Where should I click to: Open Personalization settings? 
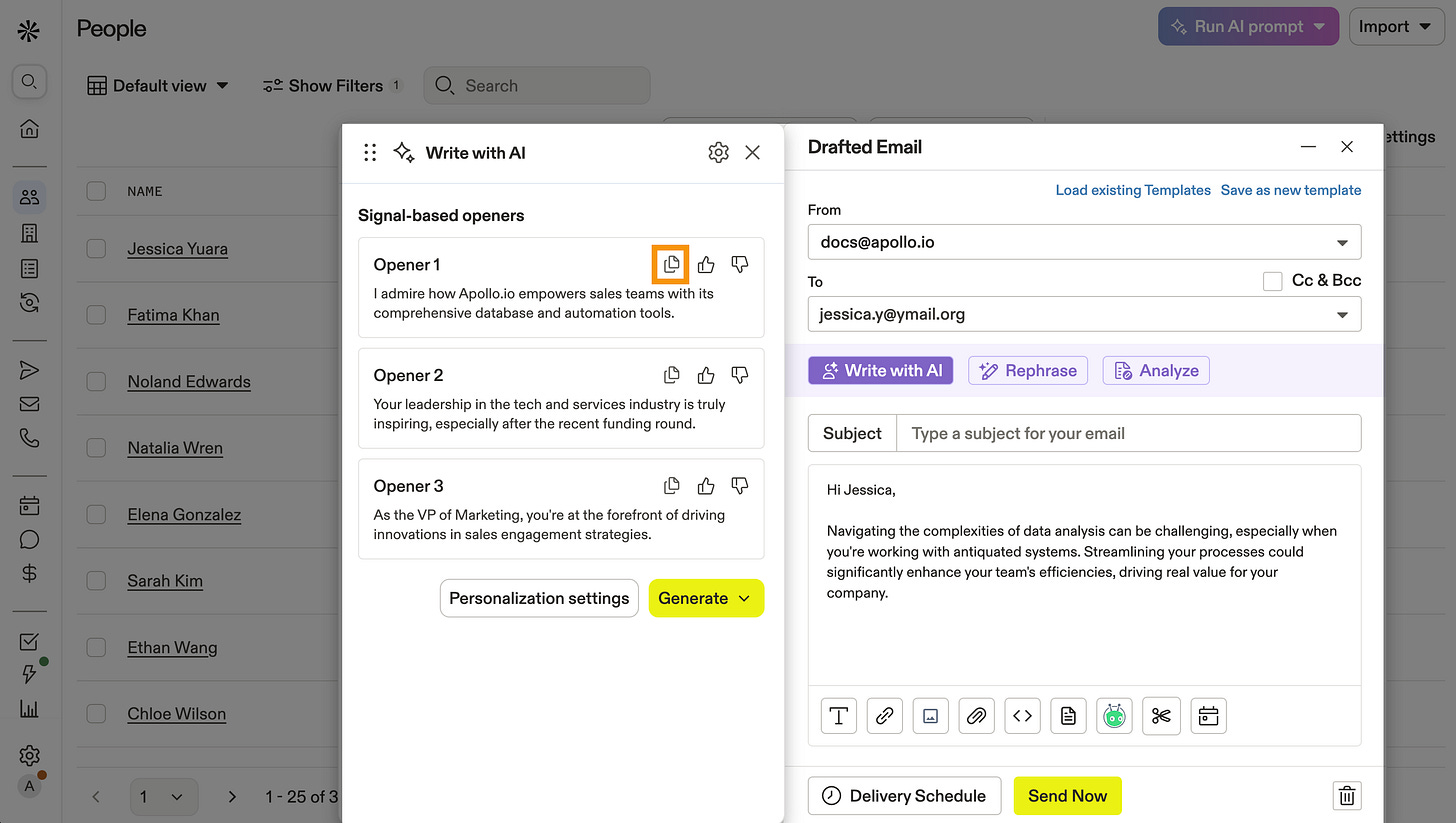tap(539, 598)
